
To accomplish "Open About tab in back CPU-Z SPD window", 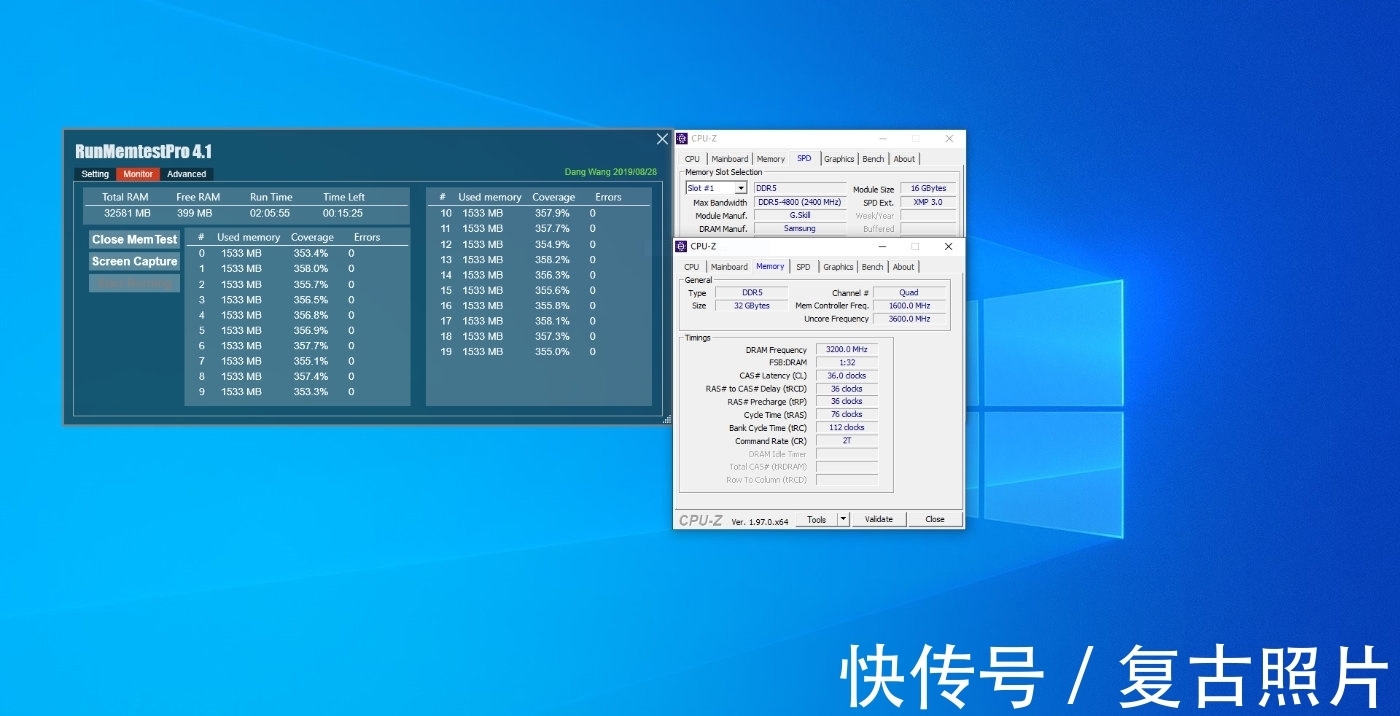I will tap(904, 159).
